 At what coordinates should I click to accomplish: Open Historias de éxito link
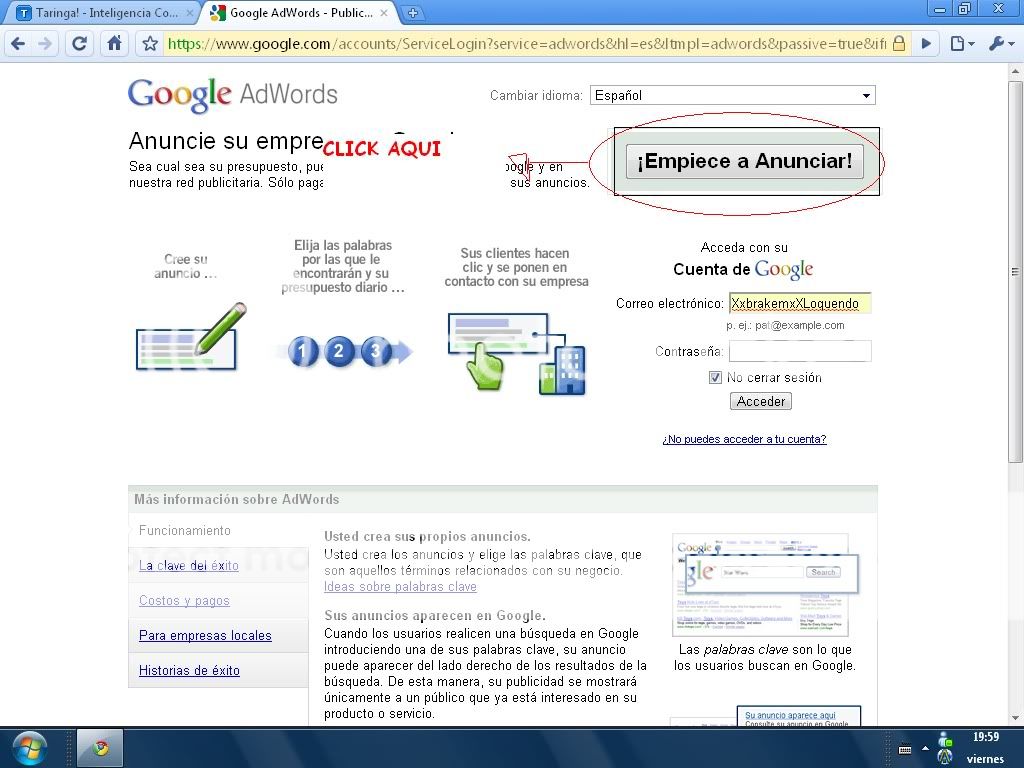pyautogui.click(x=189, y=670)
